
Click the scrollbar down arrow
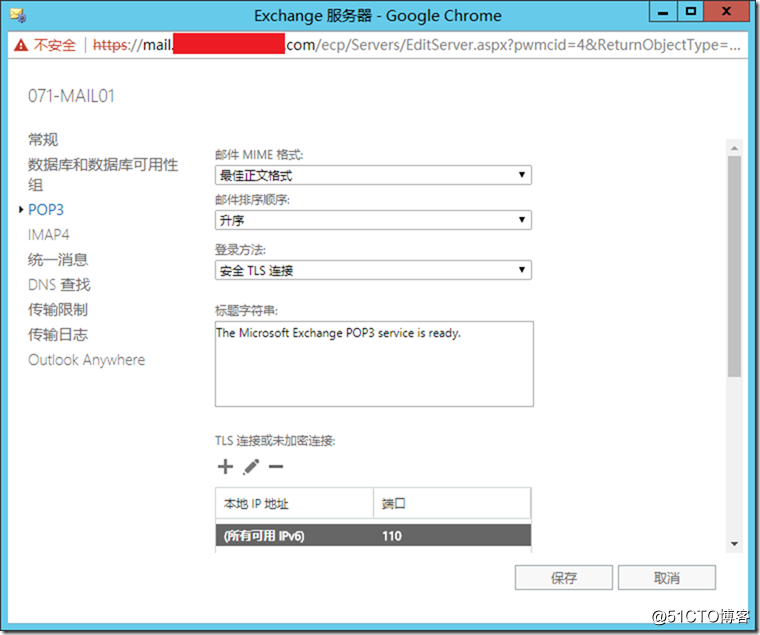[734, 544]
